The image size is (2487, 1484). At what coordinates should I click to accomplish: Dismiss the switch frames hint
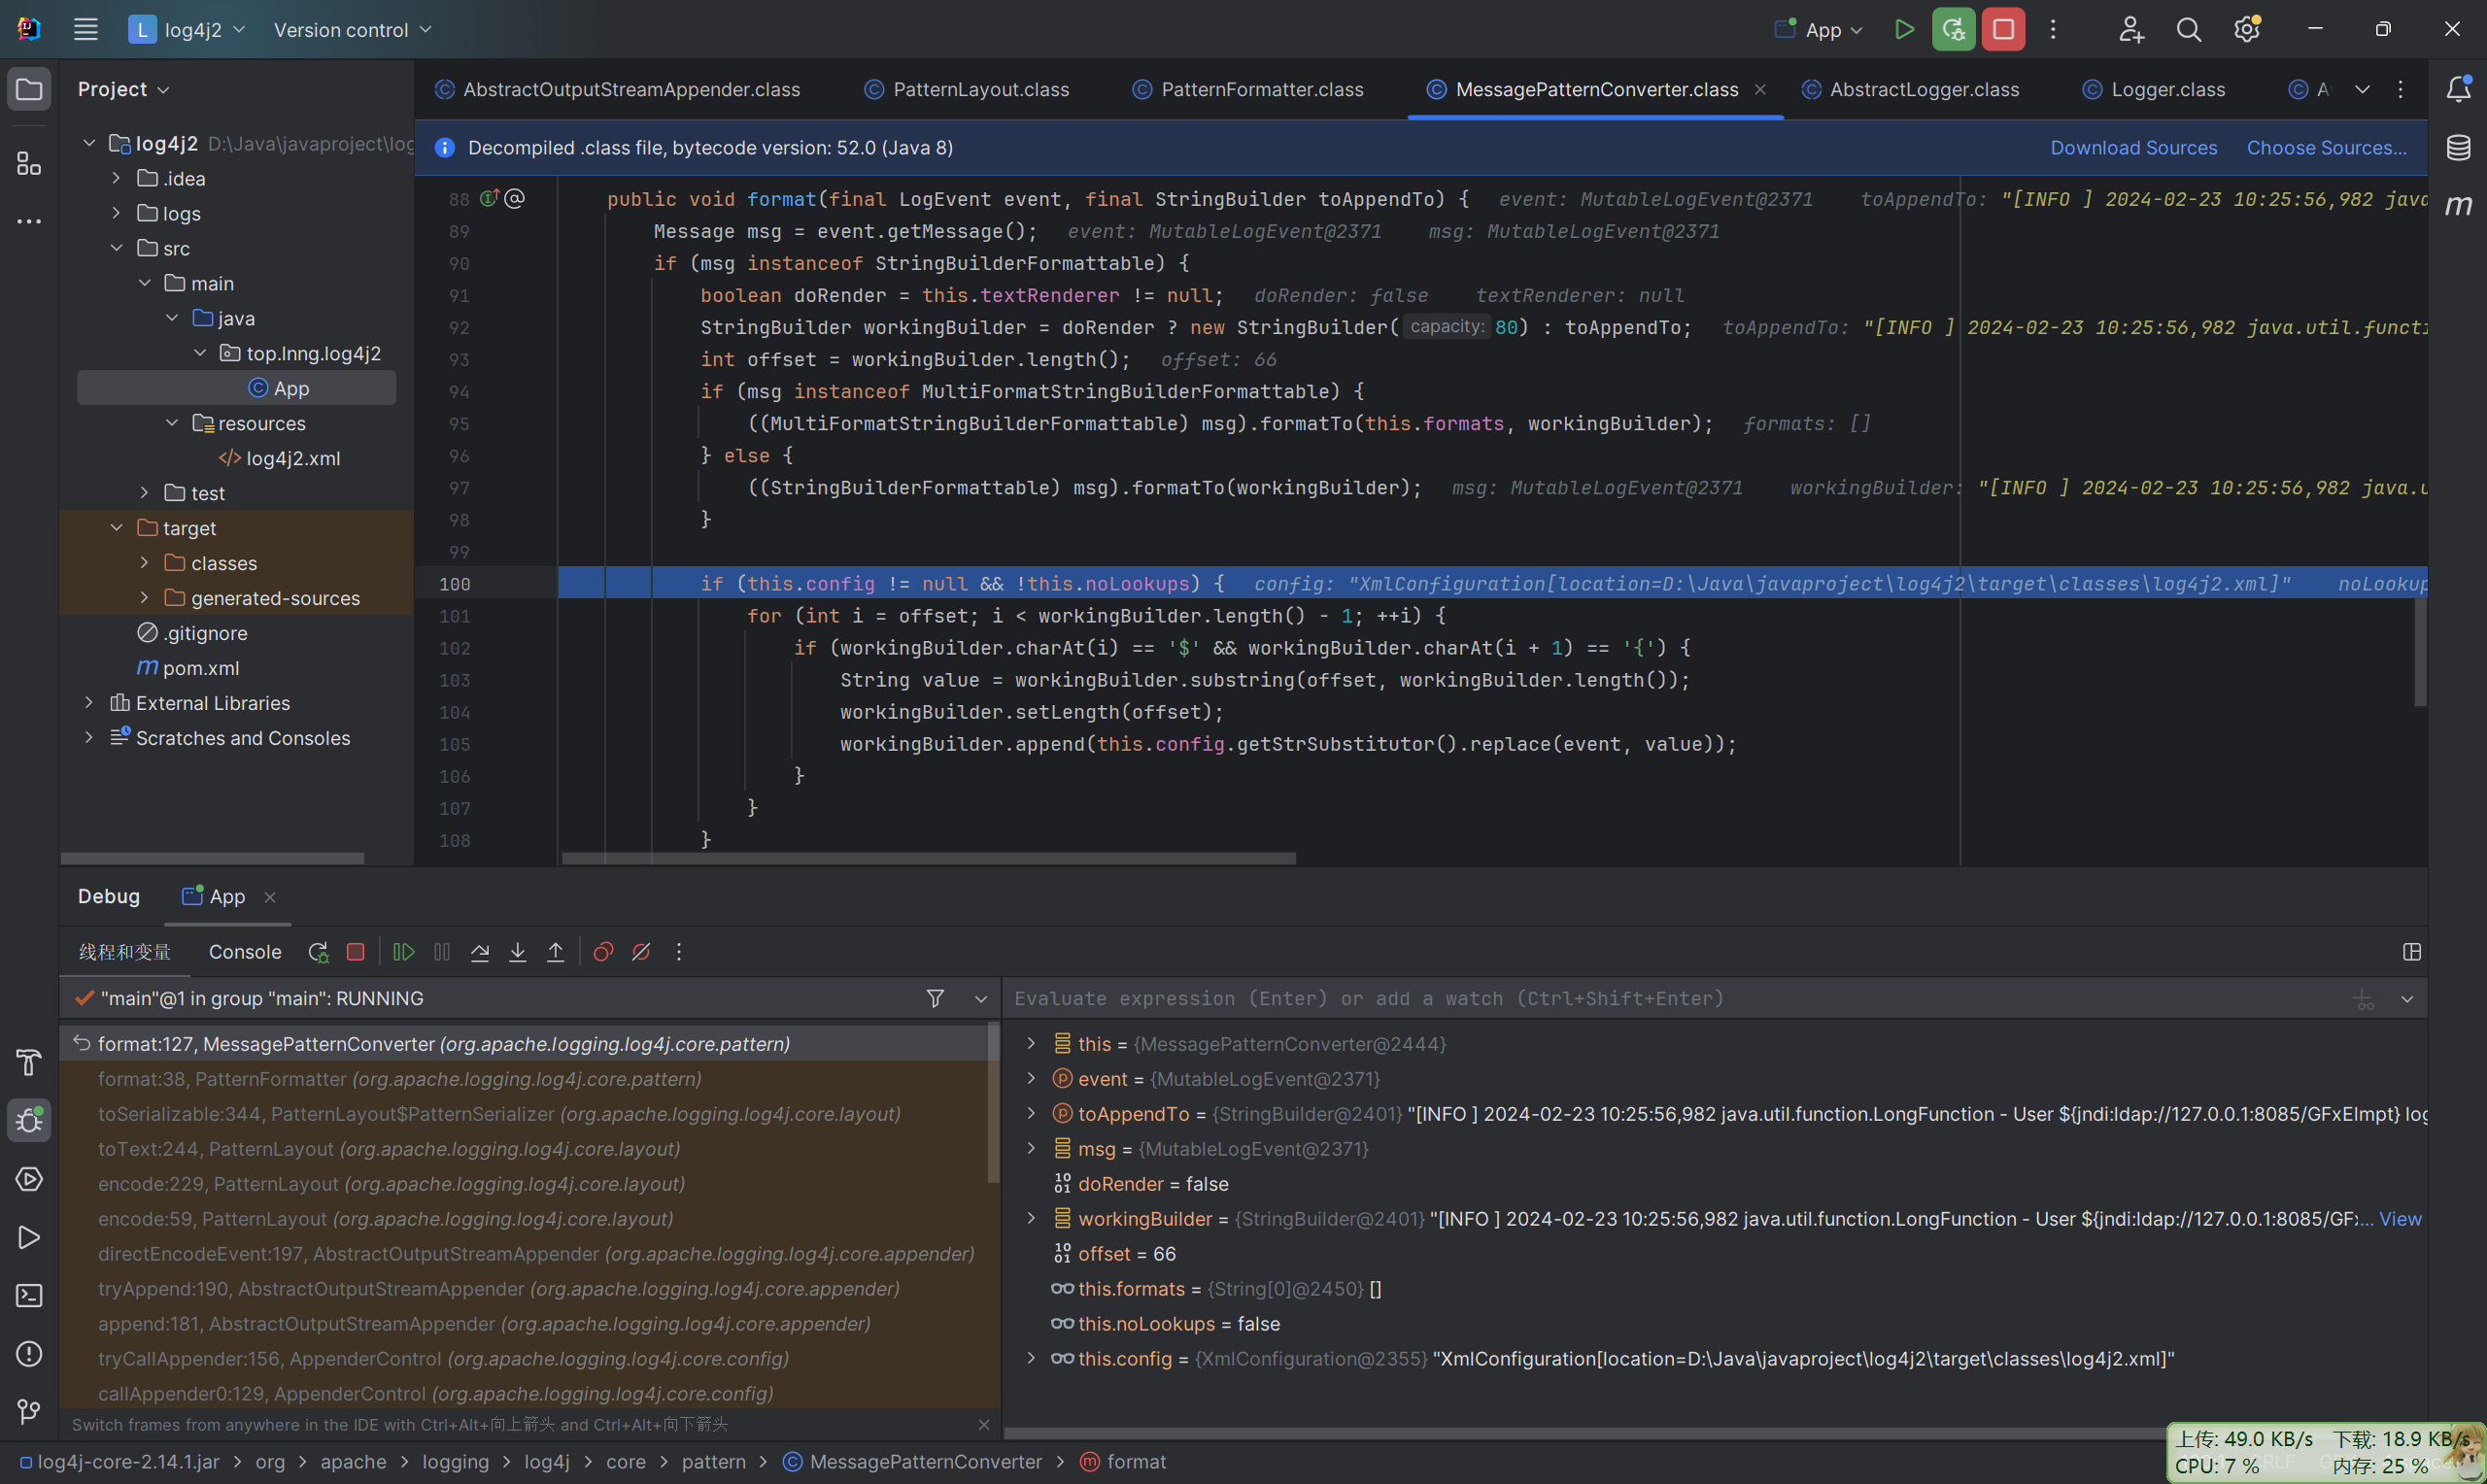(x=984, y=1424)
